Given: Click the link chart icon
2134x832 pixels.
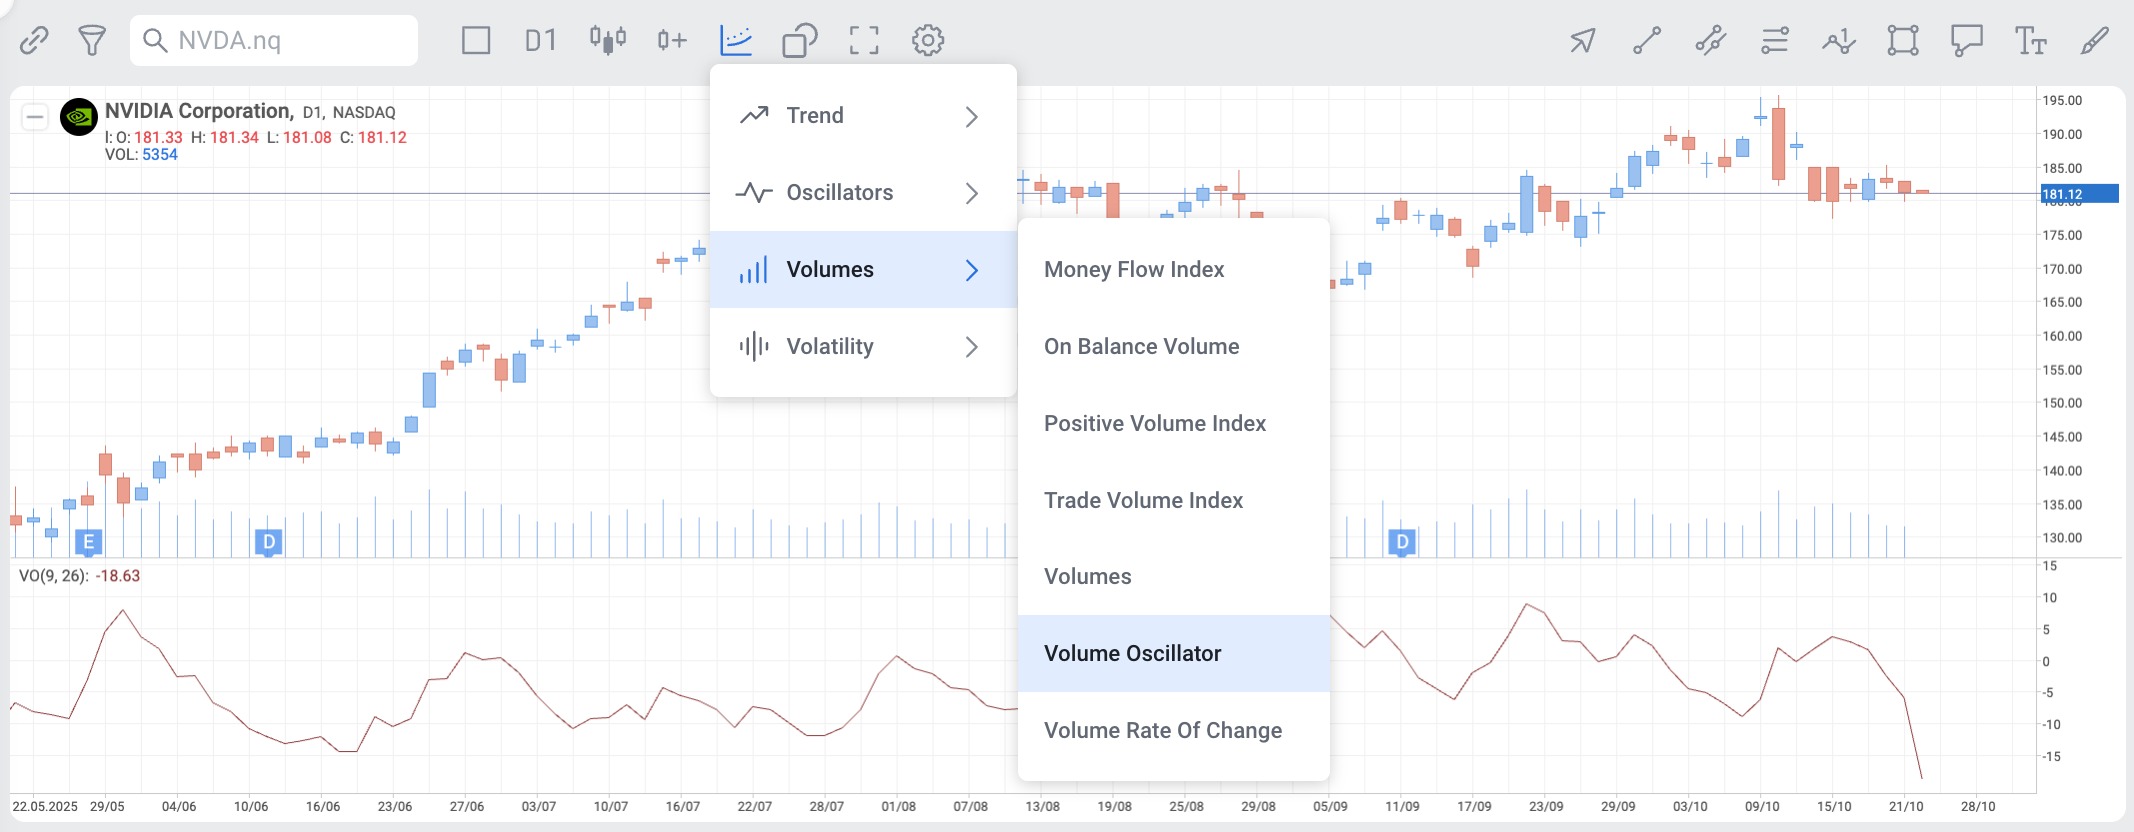Looking at the screenshot, I should click(x=34, y=41).
